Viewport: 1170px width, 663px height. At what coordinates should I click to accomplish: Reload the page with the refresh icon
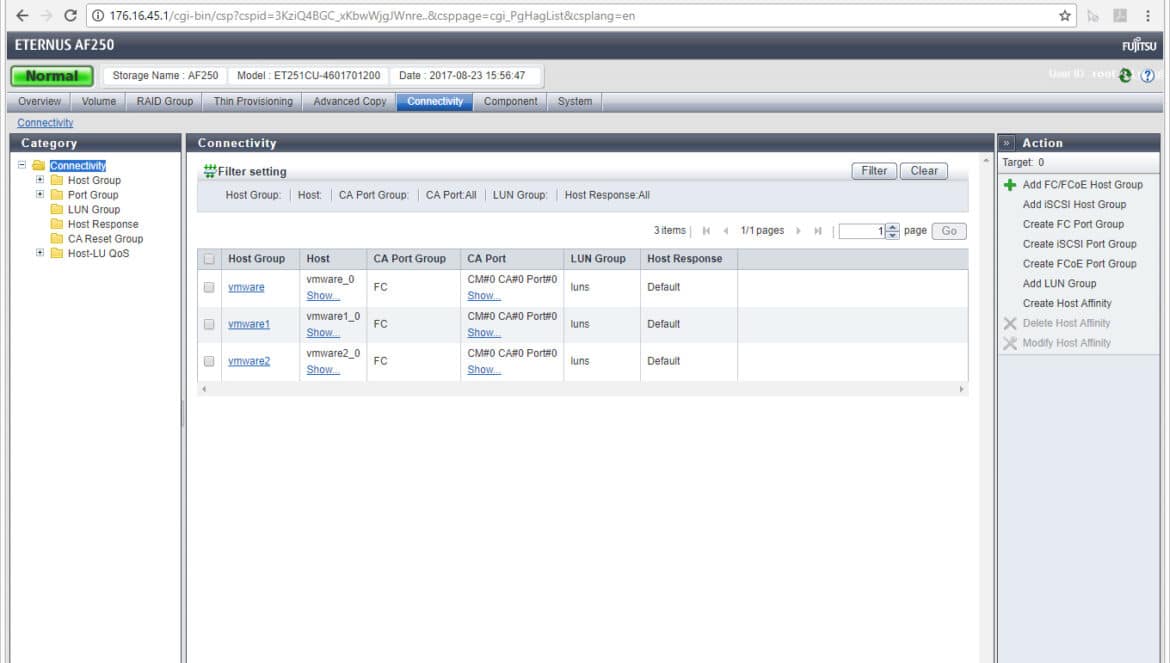tap(70, 16)
